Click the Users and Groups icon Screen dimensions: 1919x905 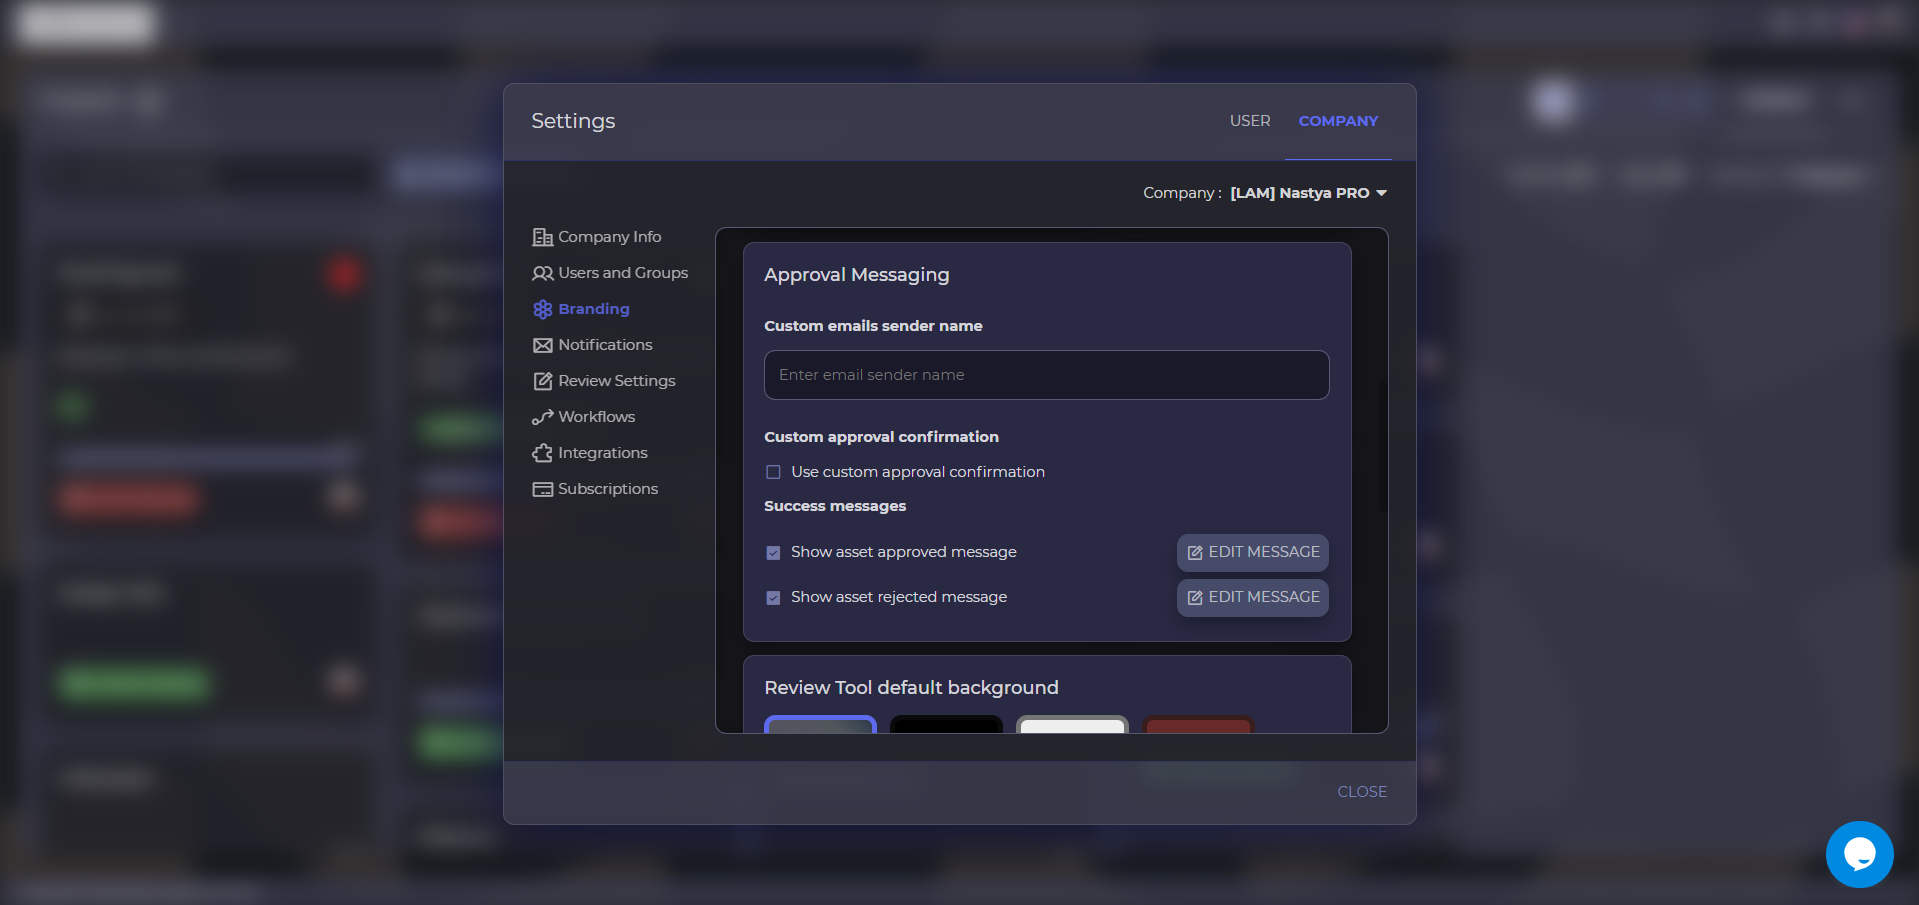[x=542, y=273]
